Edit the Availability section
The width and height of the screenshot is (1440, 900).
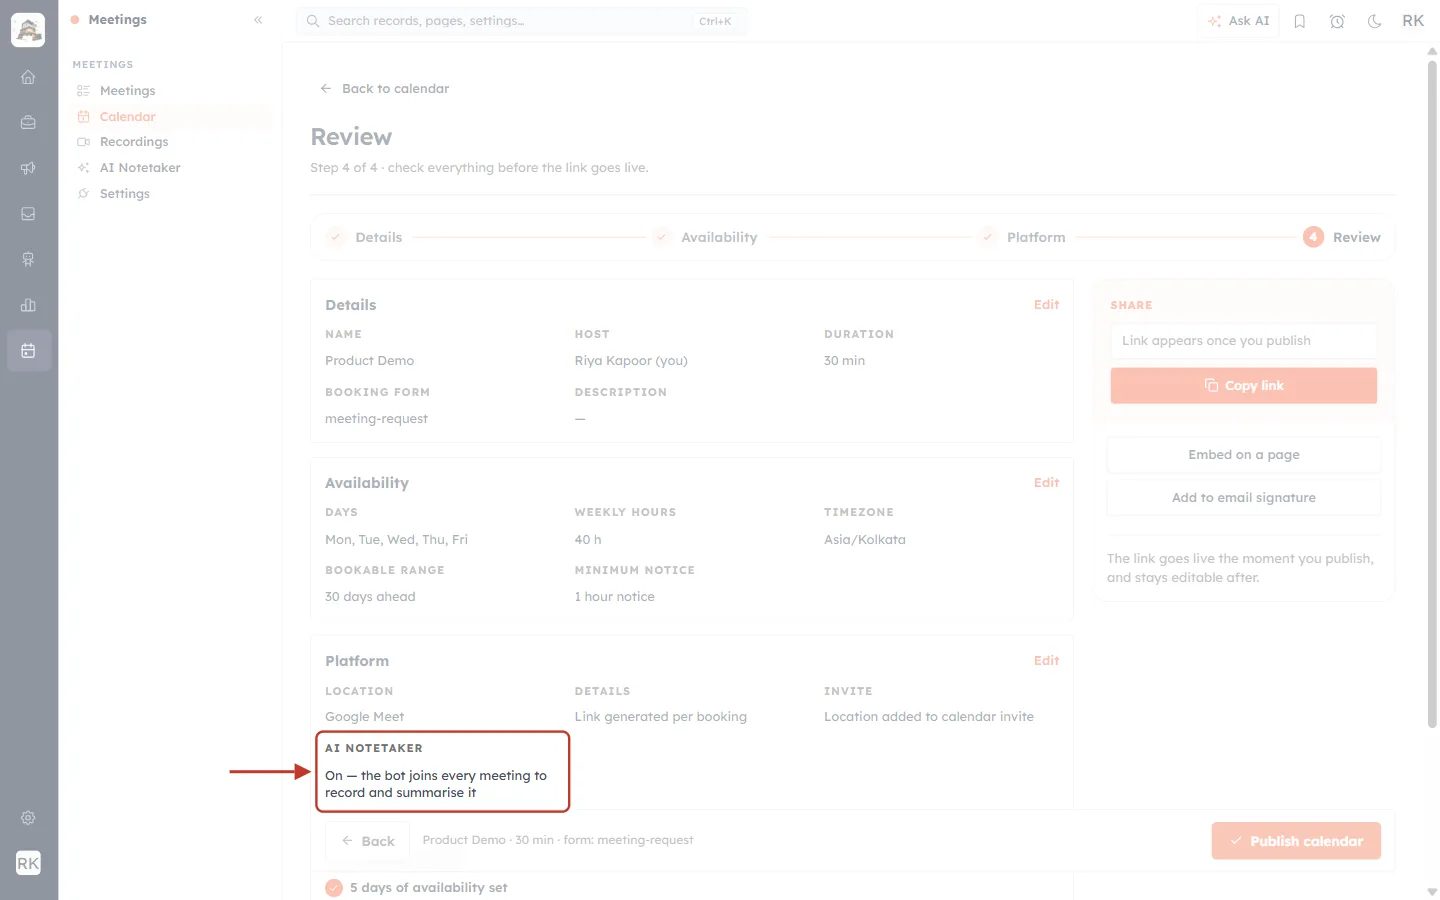(x=1046, y=483)
